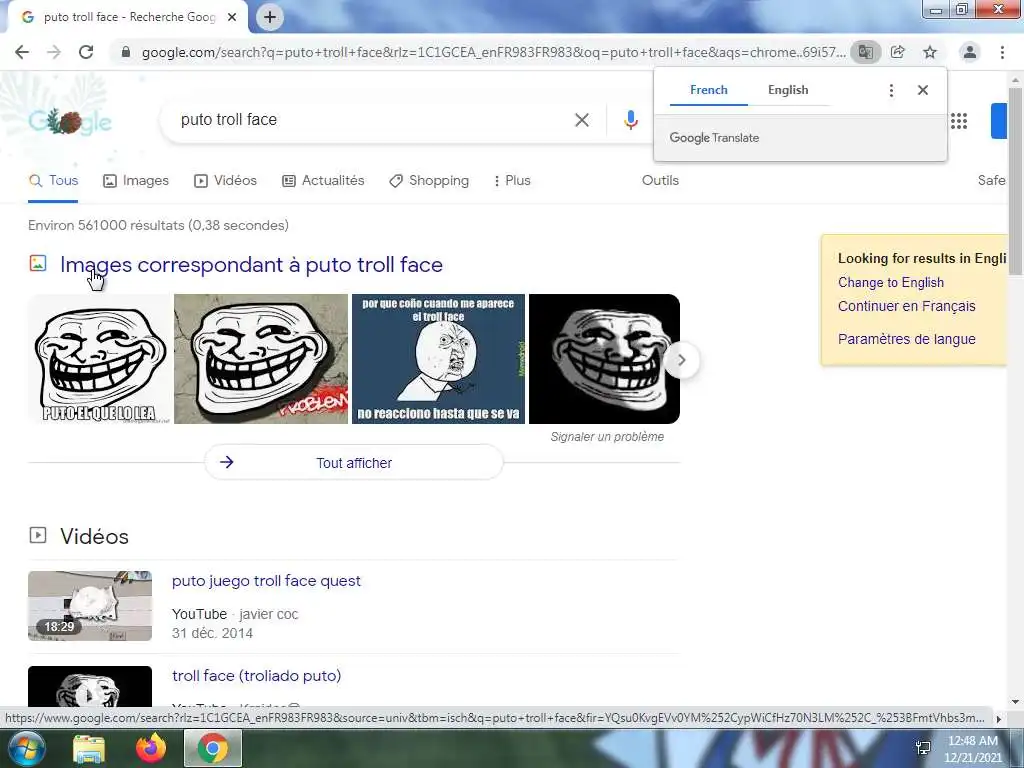Select the Chrome taskbar button
This screenshot has height=768, width=1024.
point(213,748)
